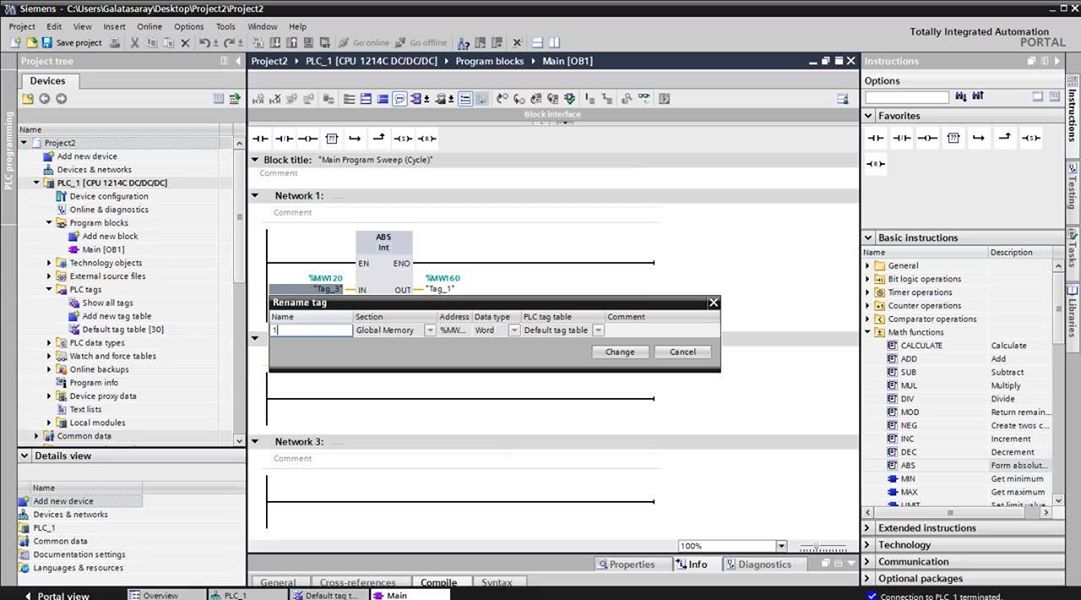Click the Device configuration icon in project tree

tap(61, 197)
